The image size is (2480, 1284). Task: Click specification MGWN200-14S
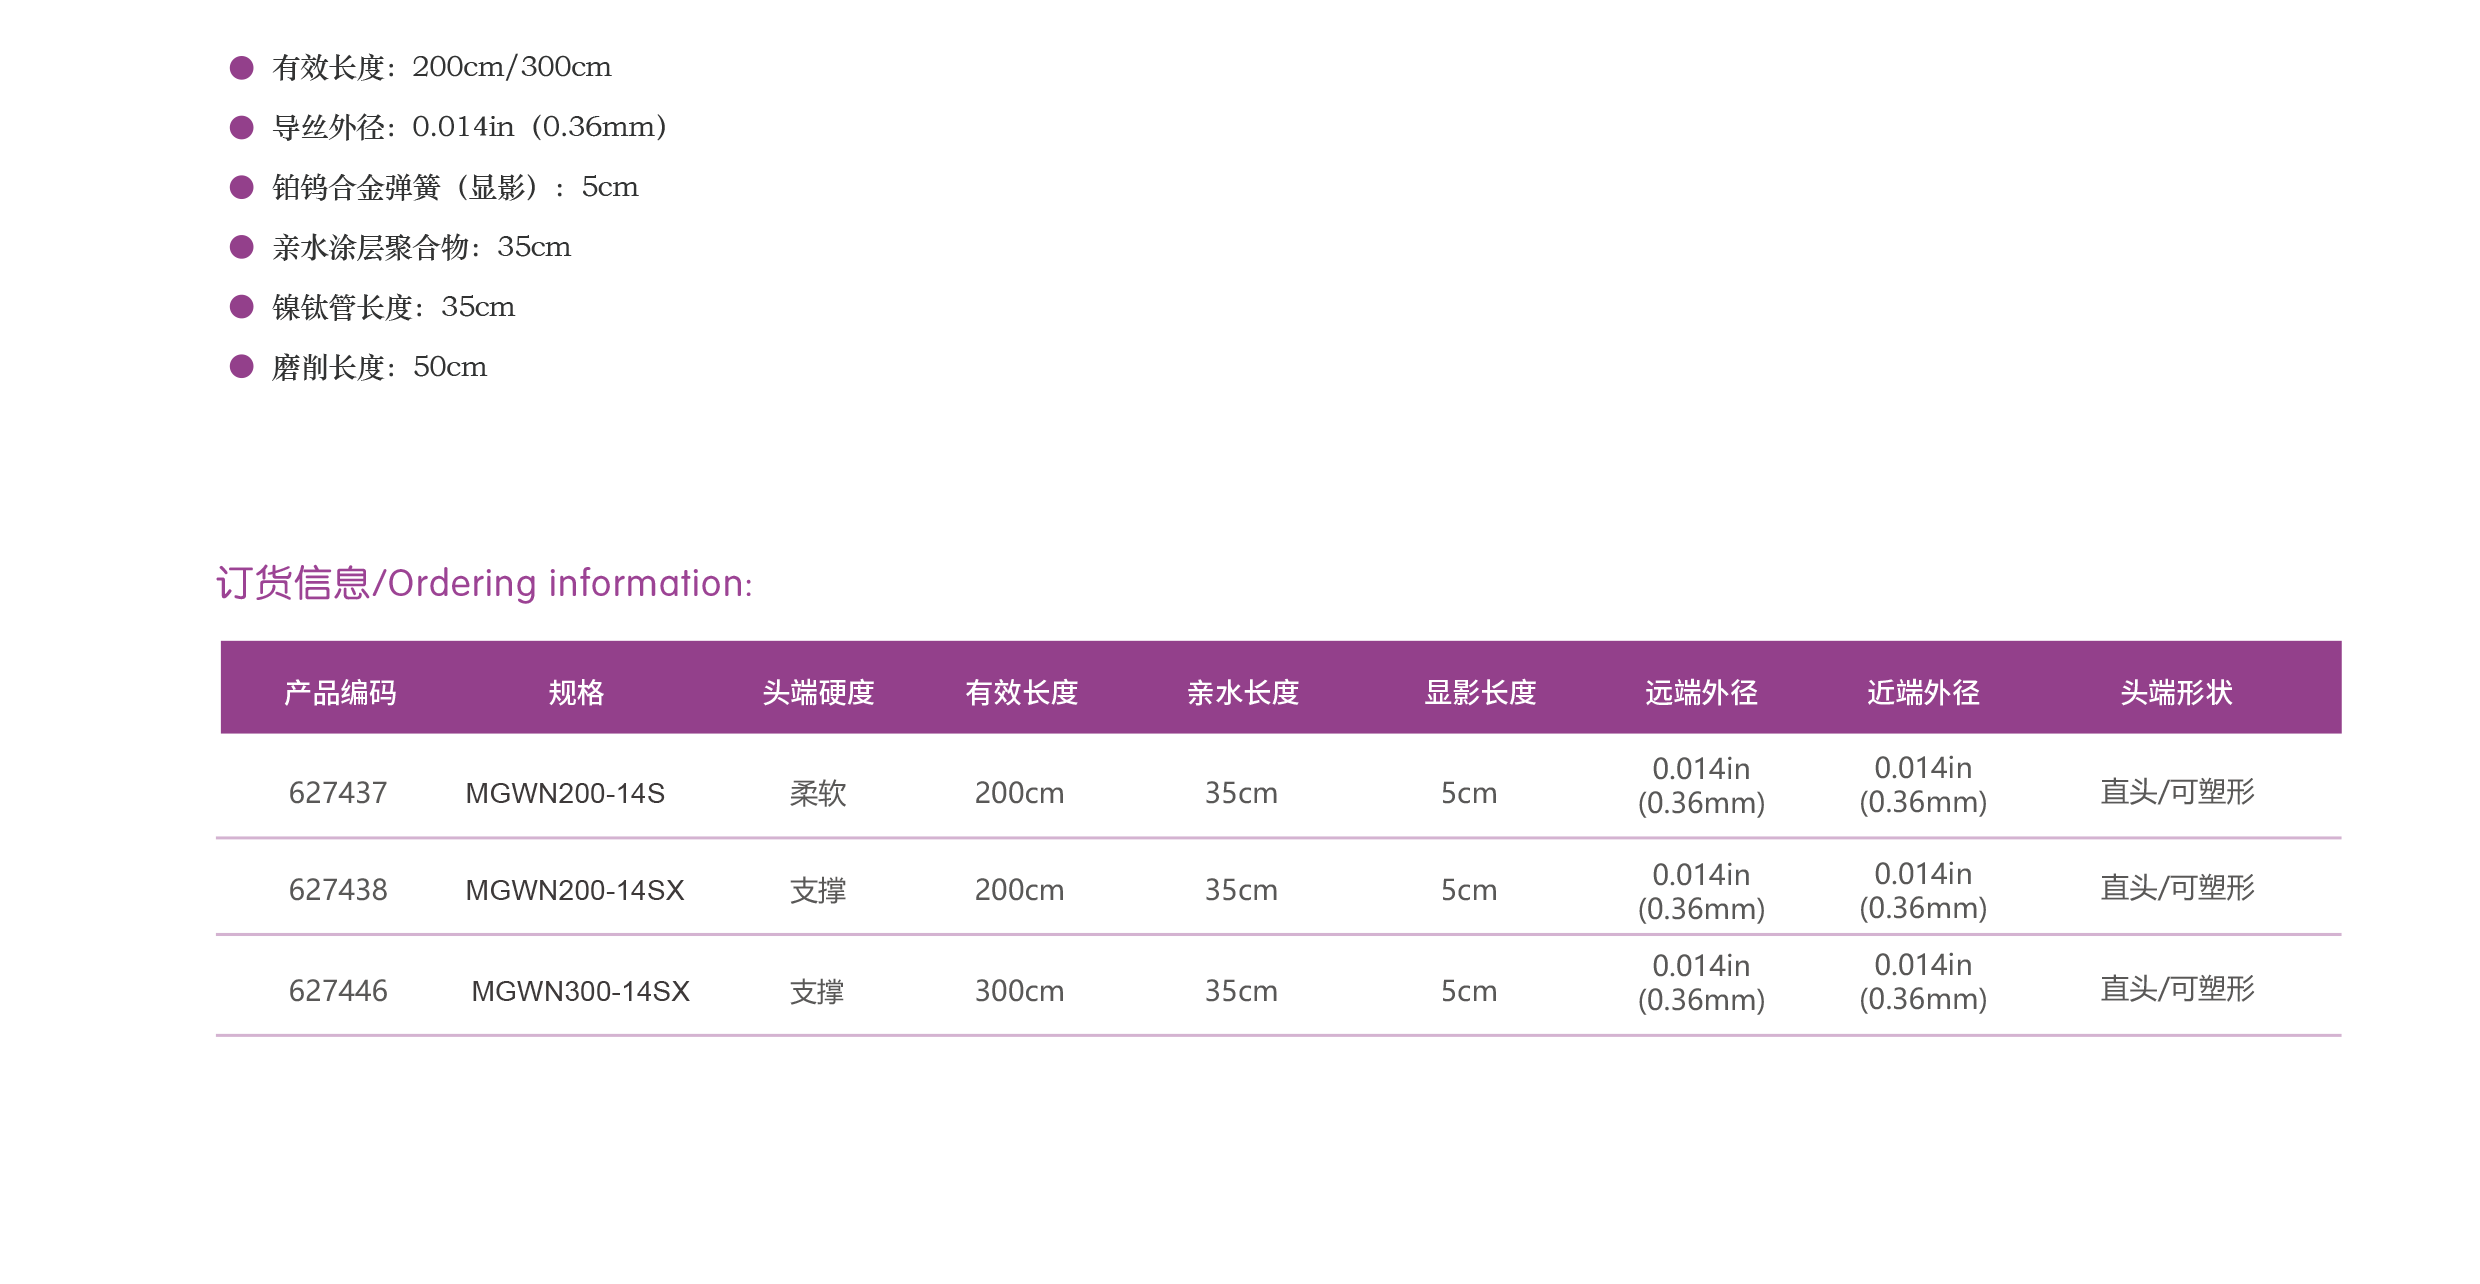point(565,794)
